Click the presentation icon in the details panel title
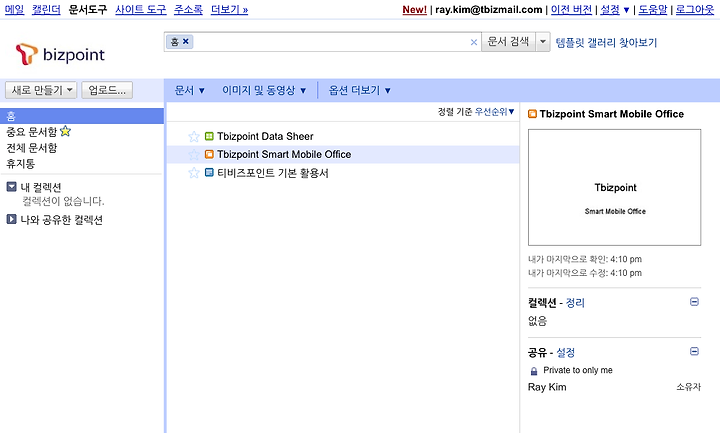The width and height of the screenshot is (720, 433). click(532, 114)
